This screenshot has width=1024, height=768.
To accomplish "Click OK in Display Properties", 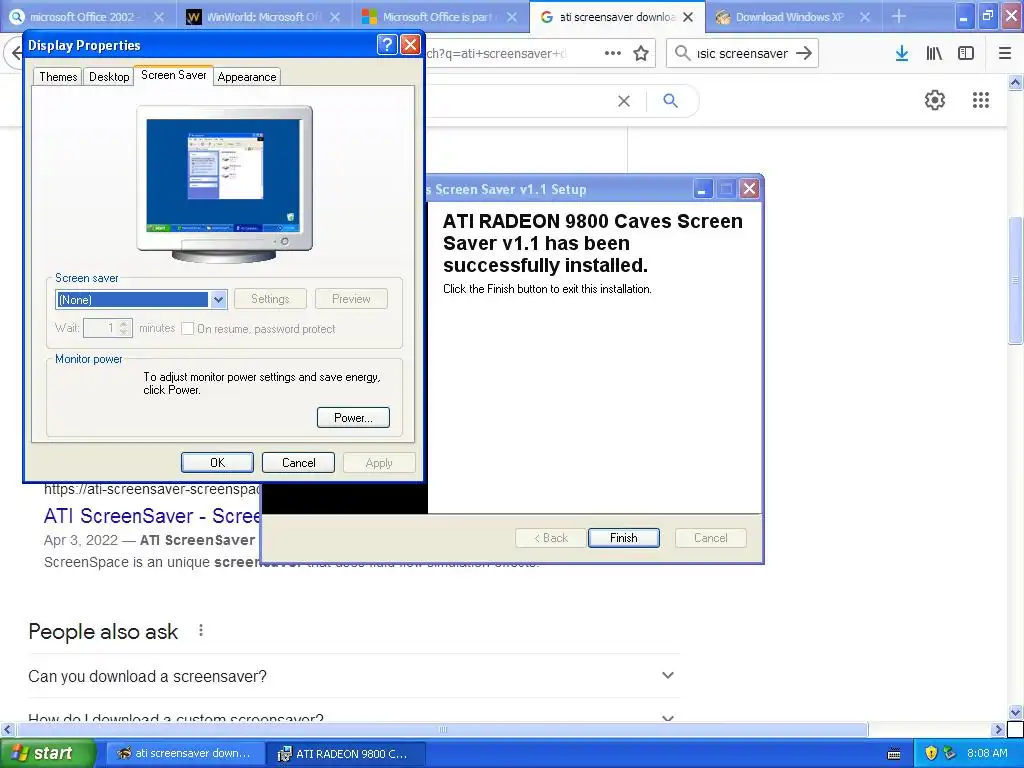I will click(217, 462).
